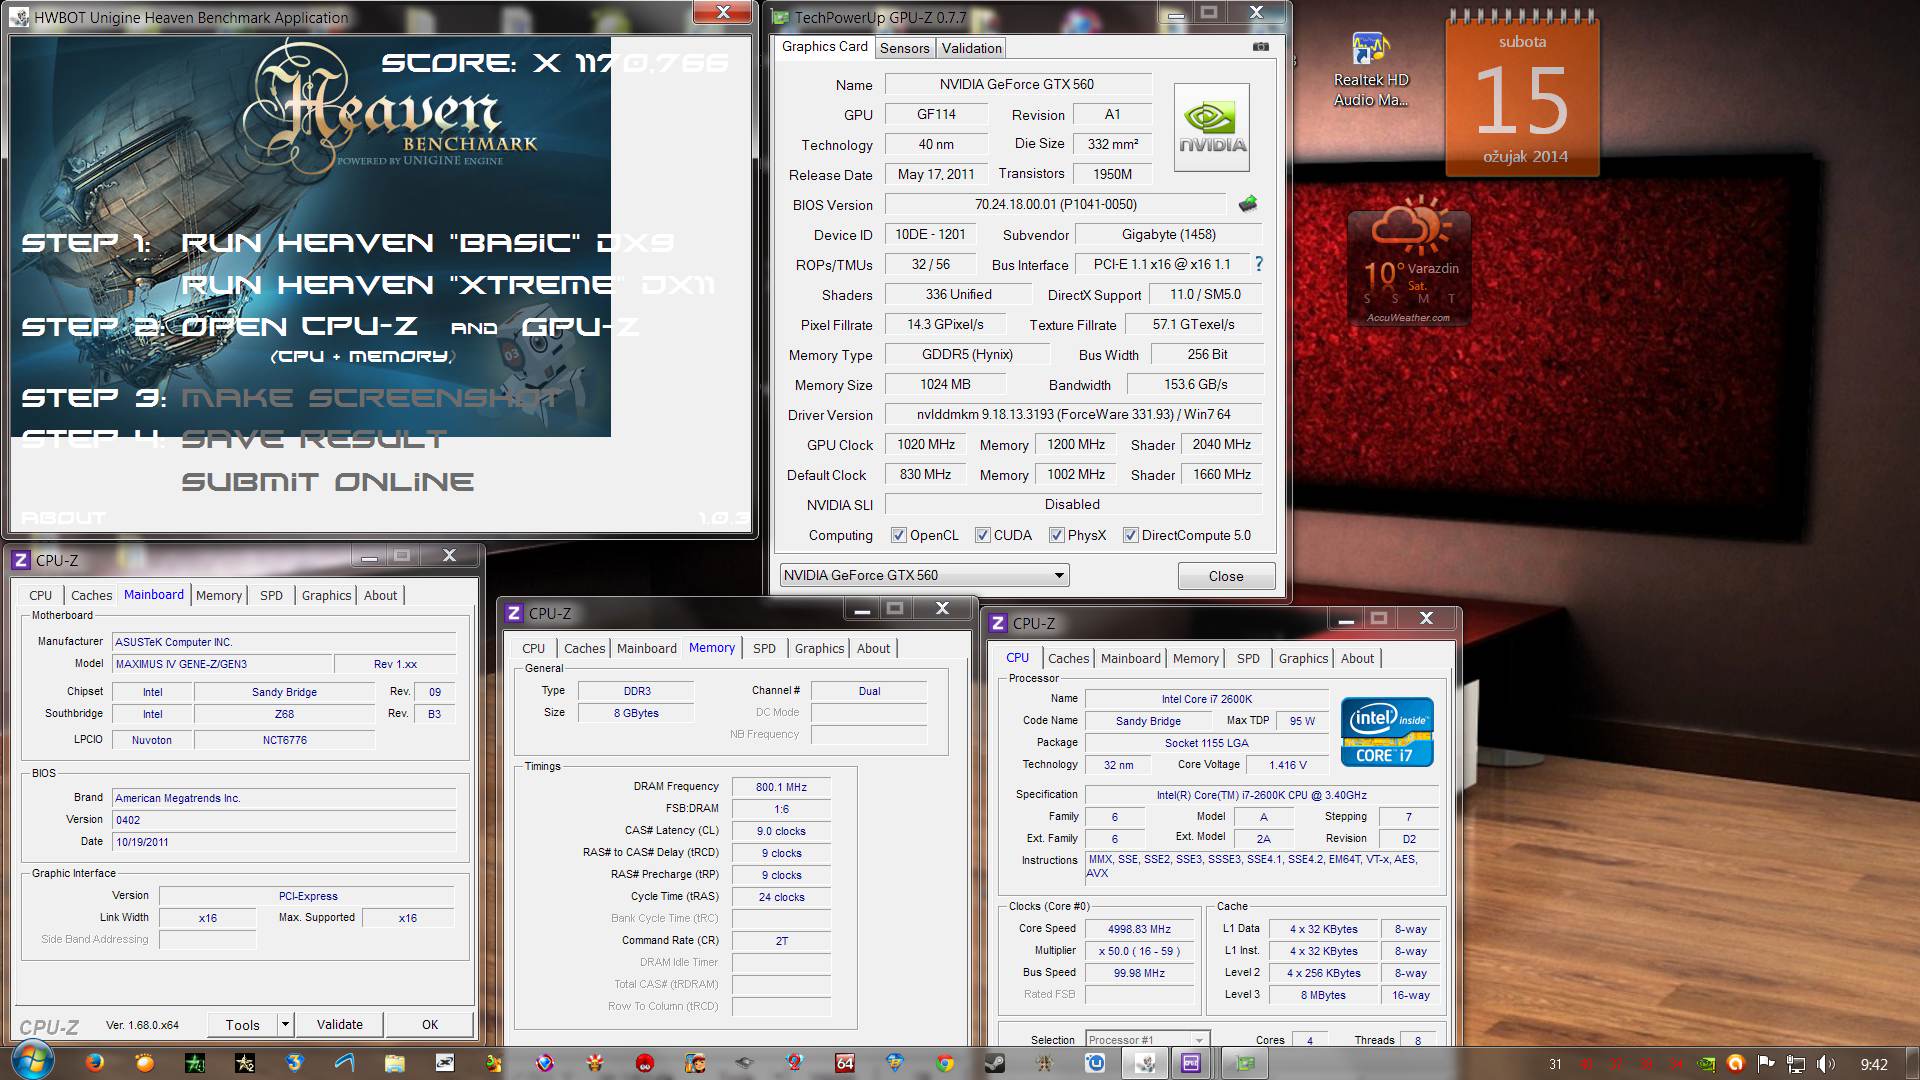Click MAKE SCREENSHOT in HWBOT Heaven
The image size is (1920, 1080).
[x=370, y=398]
